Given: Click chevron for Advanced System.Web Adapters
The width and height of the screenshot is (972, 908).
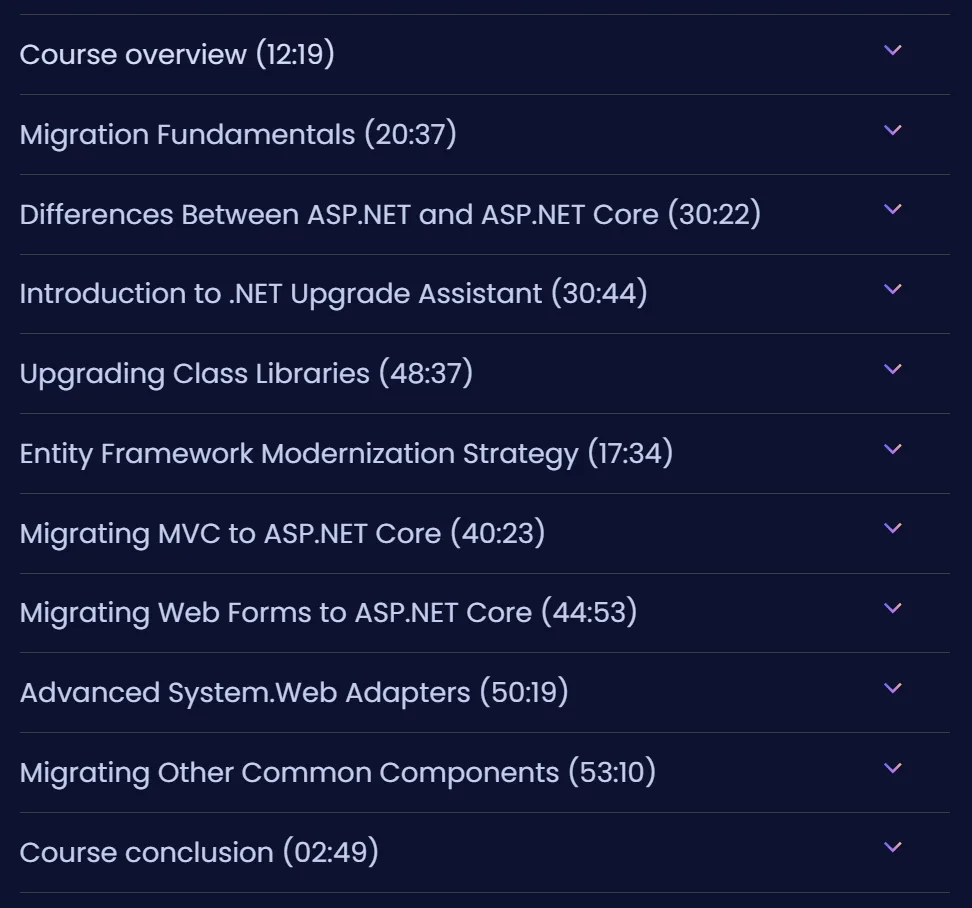Looking at the screenshot, I should [x=892, y=689].
